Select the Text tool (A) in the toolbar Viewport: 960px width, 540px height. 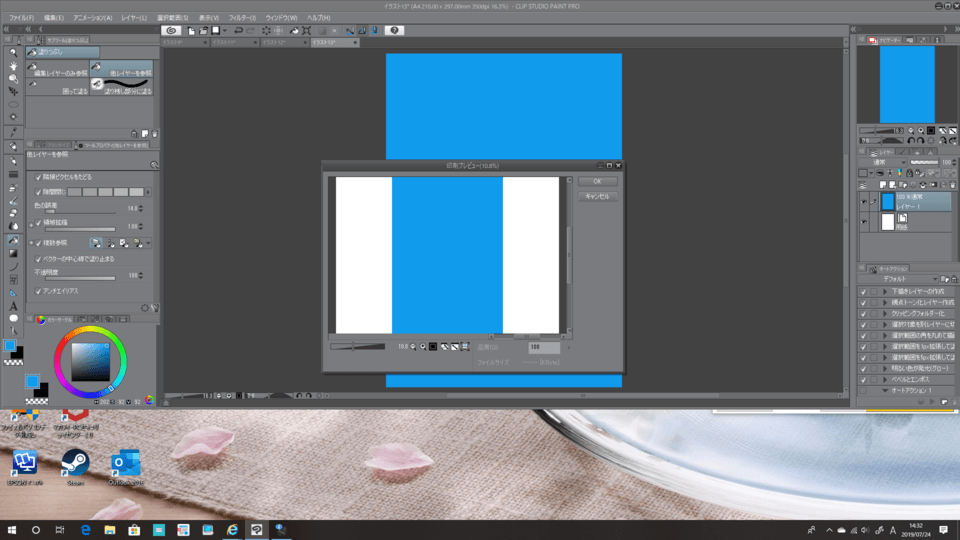pyautogui.click(x=13, y=307)
